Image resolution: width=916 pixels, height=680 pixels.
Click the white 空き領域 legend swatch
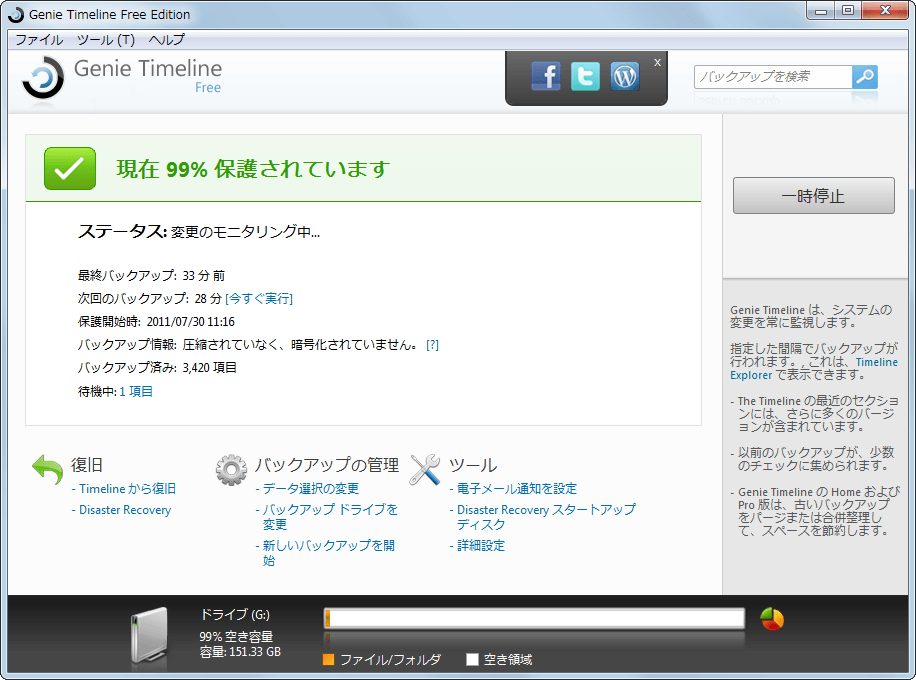click(x=472, y=660)
